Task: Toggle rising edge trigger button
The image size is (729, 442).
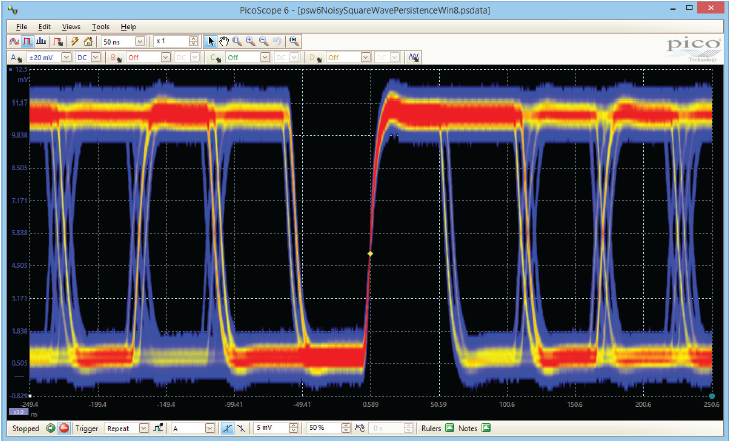Action: pyautogui.click(x=230, y=428)
